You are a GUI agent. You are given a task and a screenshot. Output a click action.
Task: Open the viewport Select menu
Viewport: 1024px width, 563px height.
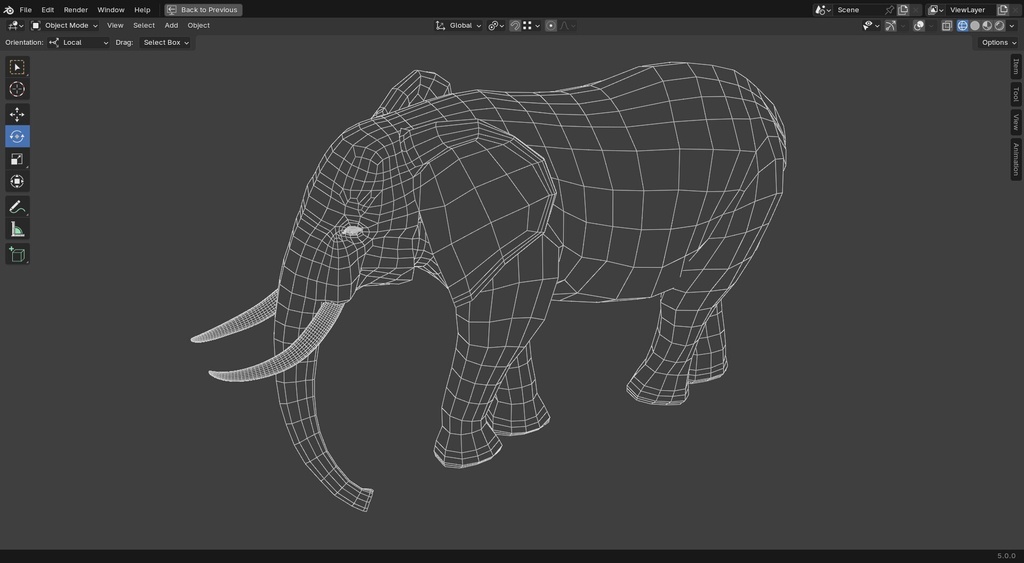(x=144, y=25)
